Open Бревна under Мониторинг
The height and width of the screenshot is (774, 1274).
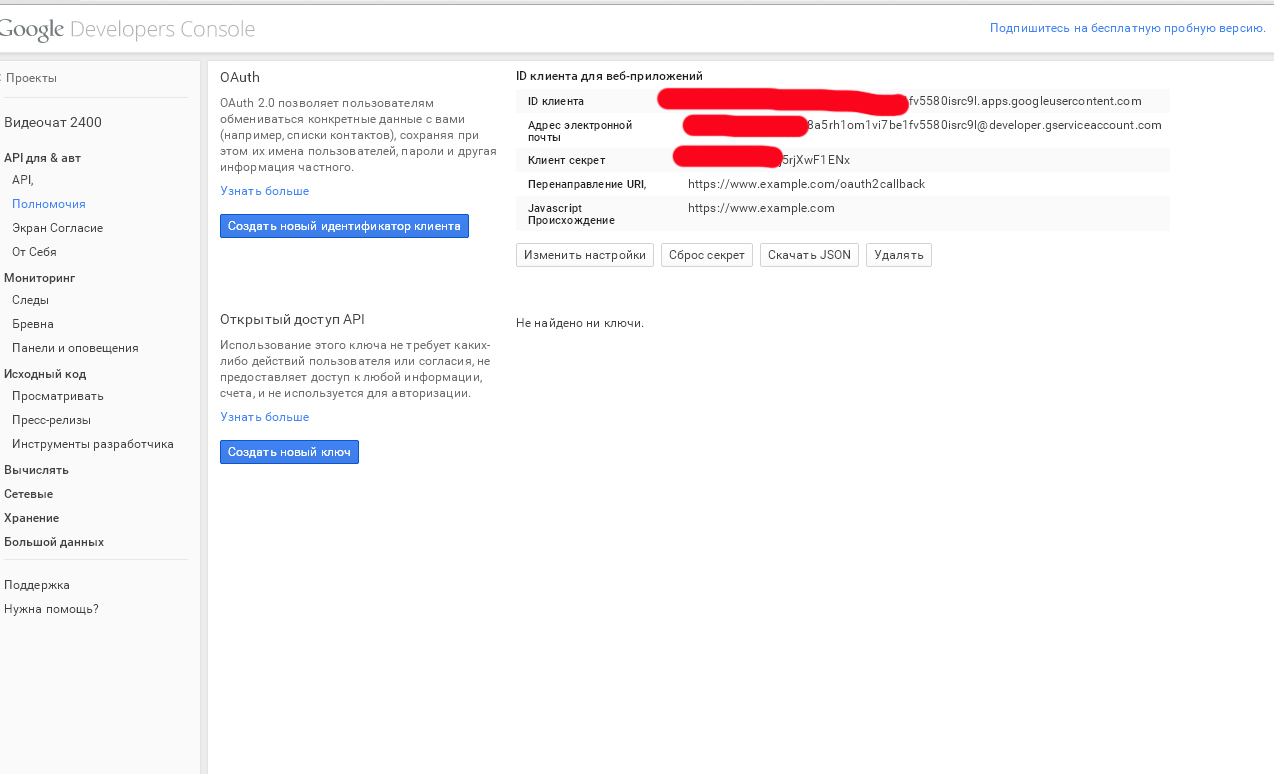(33, 324)
